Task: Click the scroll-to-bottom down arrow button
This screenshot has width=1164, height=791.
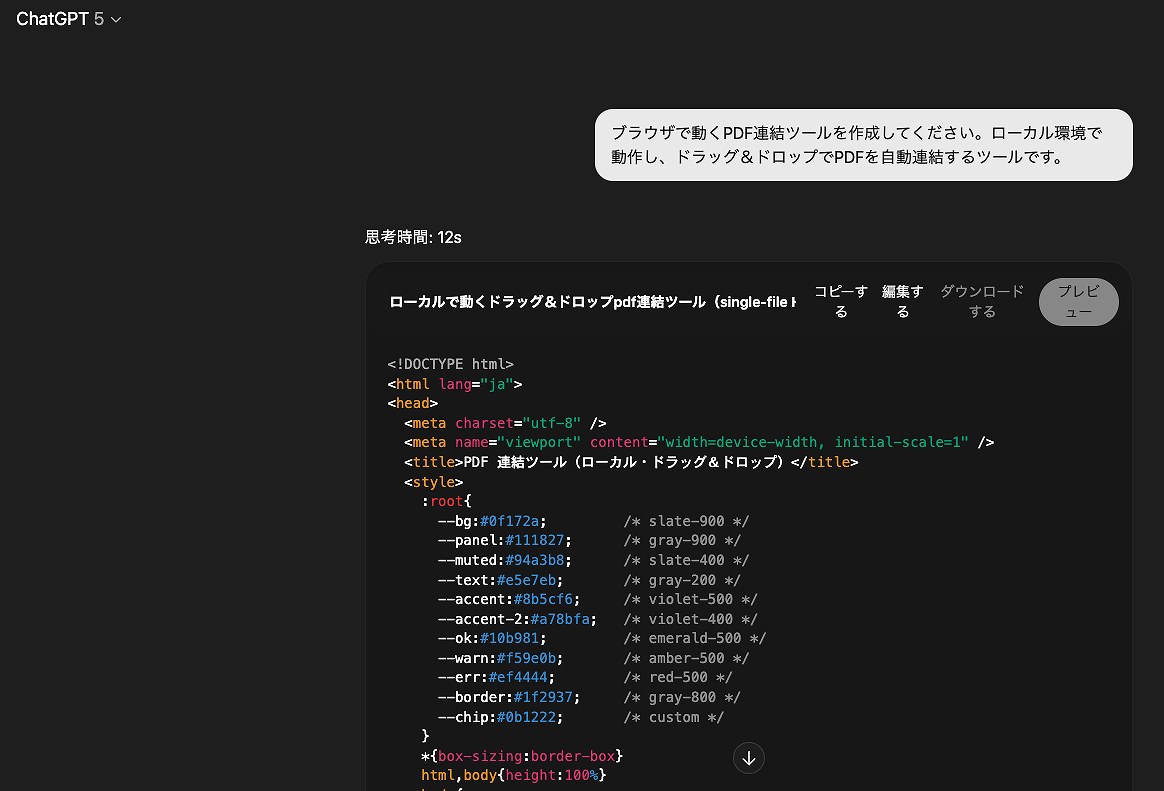Action: [x=749, y=758]
